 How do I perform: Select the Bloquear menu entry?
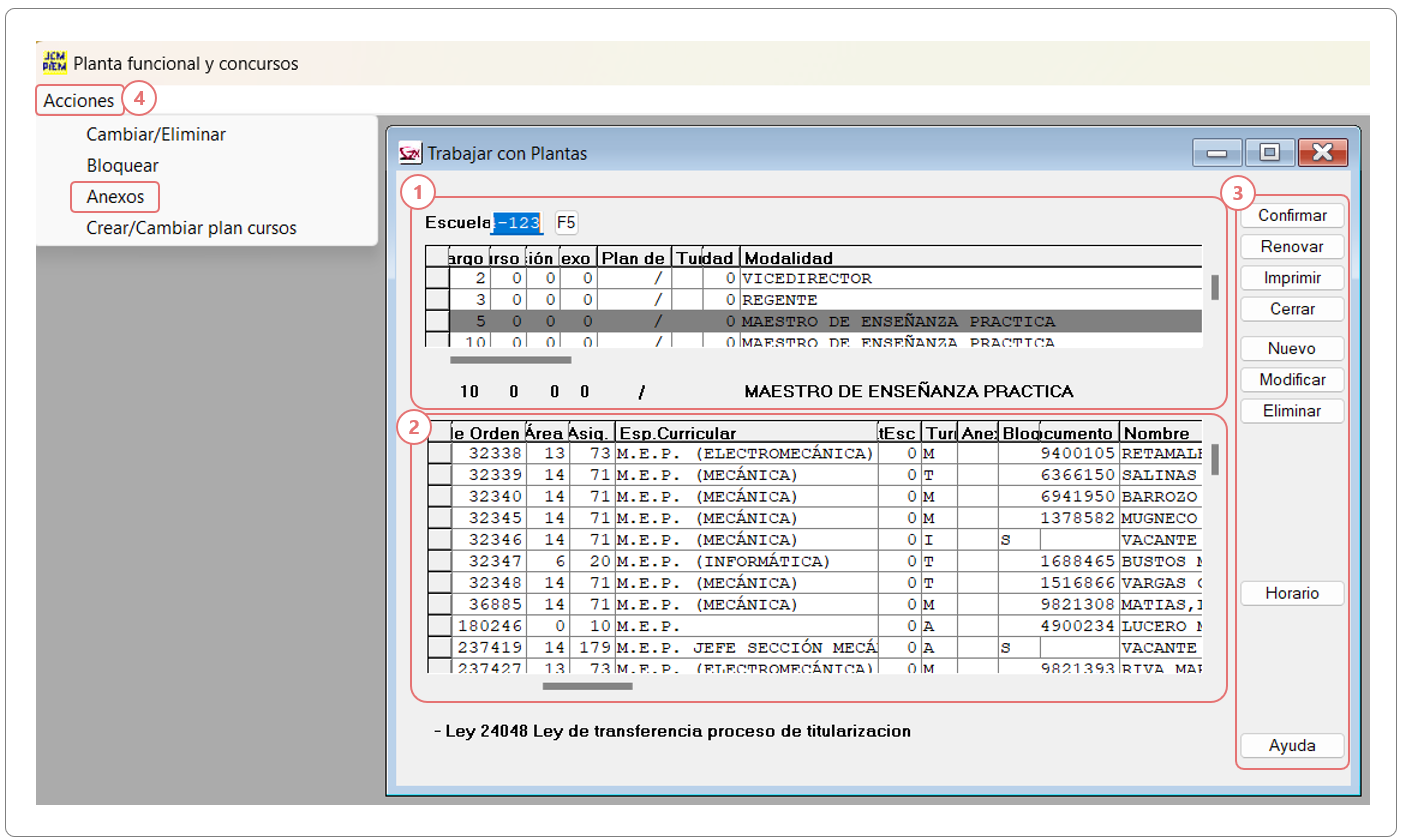[x=123, y=166]
